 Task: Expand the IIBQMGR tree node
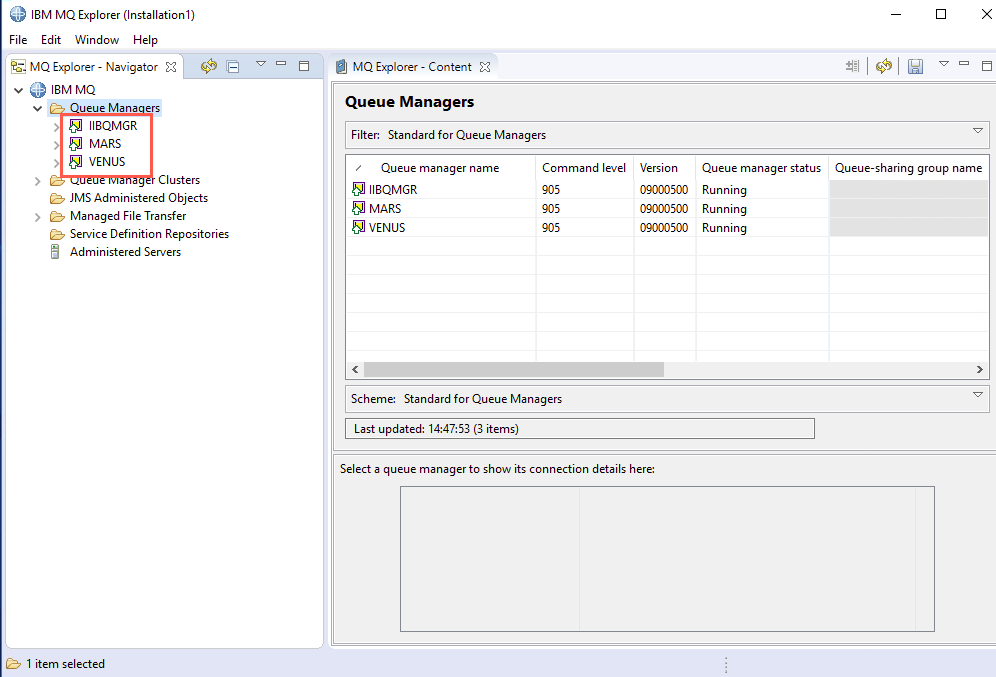click(x=57, y=126)
